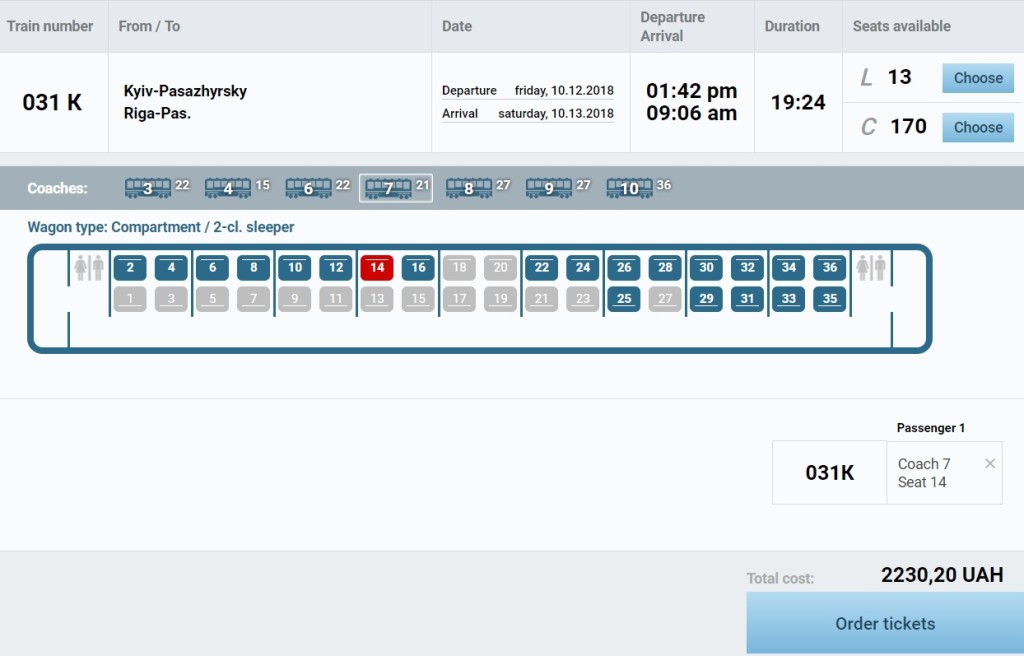Select lower seat 25
The image size is (1024, 656).
[x=624, y=299]
